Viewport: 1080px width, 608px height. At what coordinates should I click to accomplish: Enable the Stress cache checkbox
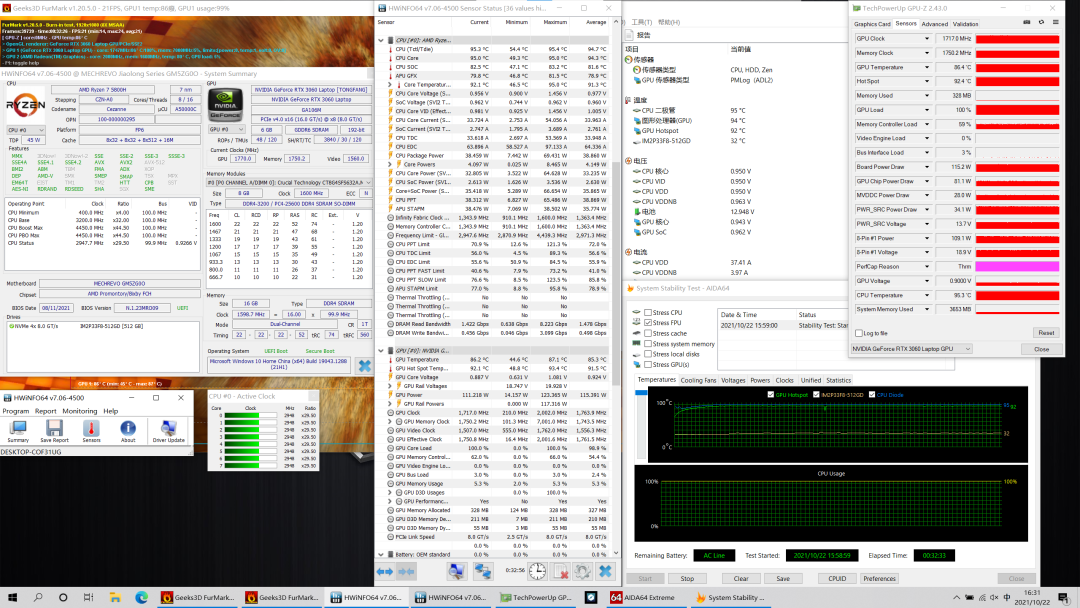[x=648, y=333]
